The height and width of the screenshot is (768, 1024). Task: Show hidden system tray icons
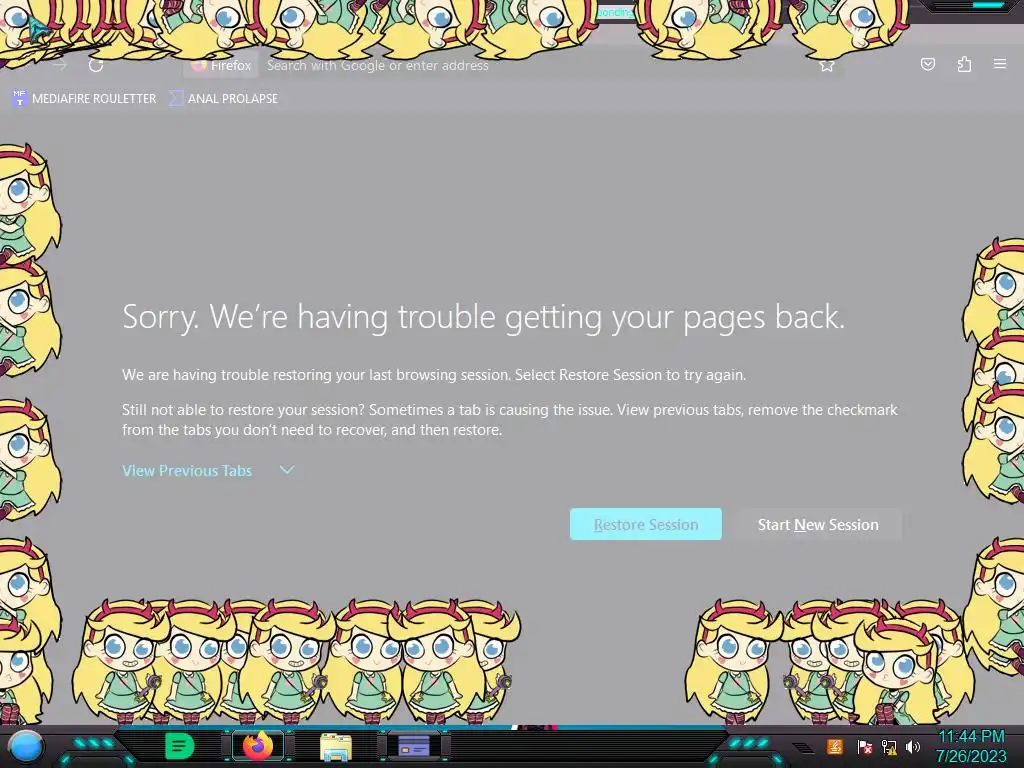(803, 747)
